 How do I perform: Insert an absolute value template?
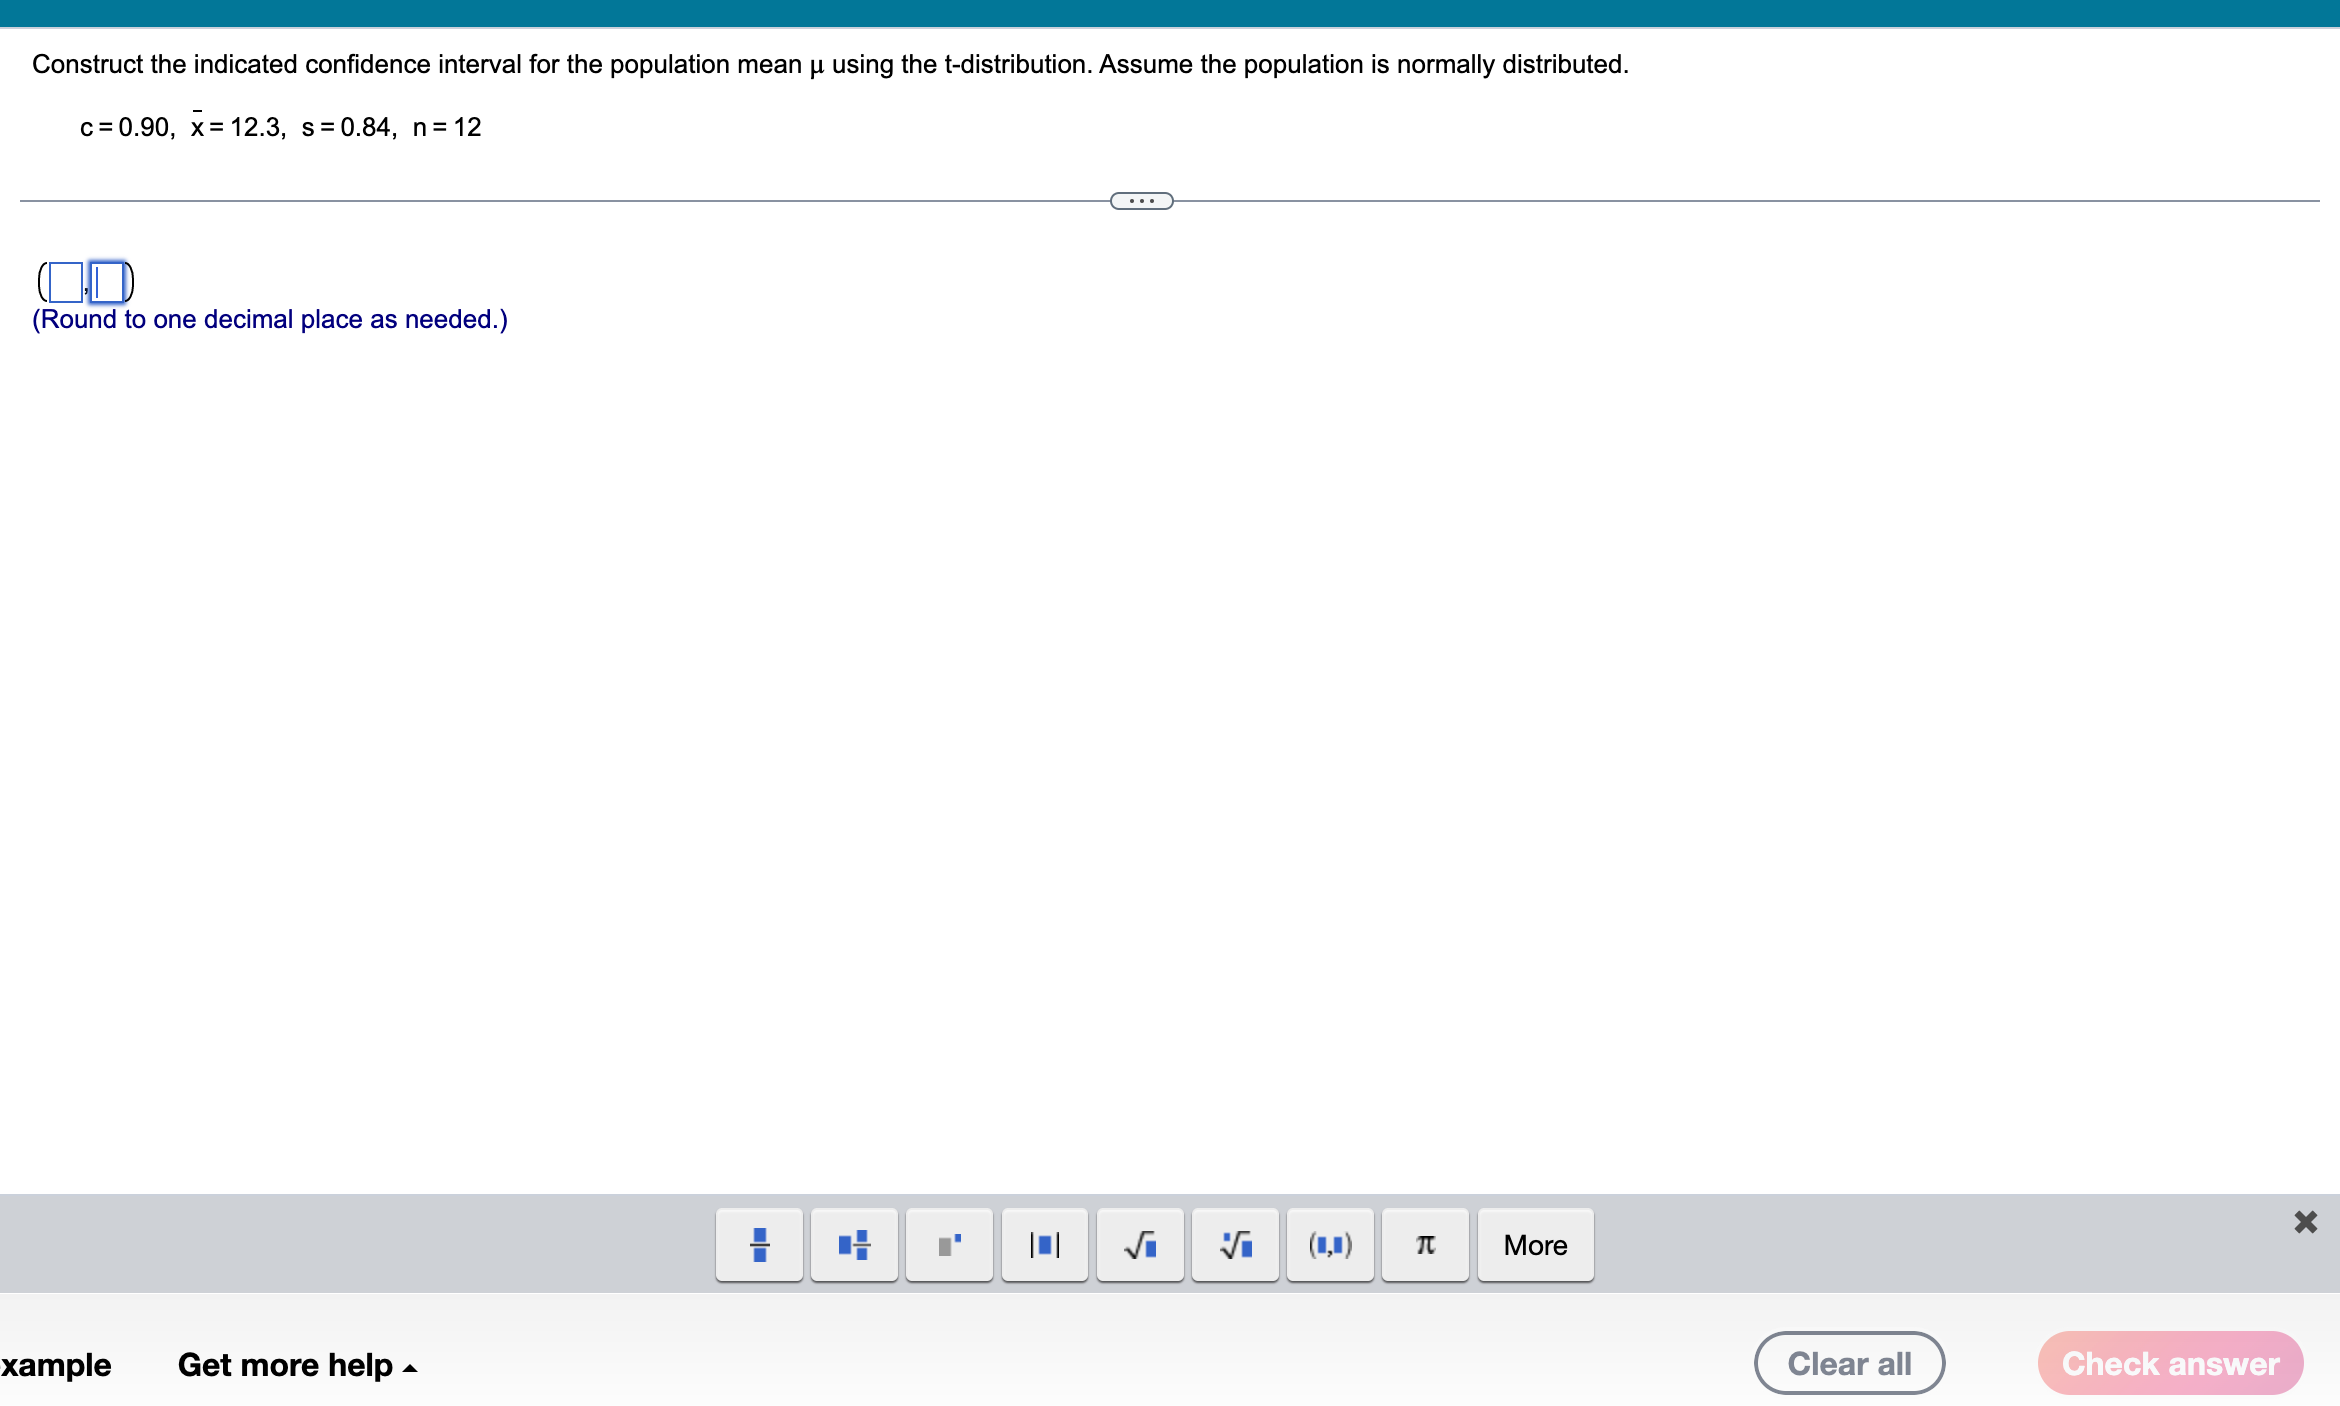(1044, 1244)
